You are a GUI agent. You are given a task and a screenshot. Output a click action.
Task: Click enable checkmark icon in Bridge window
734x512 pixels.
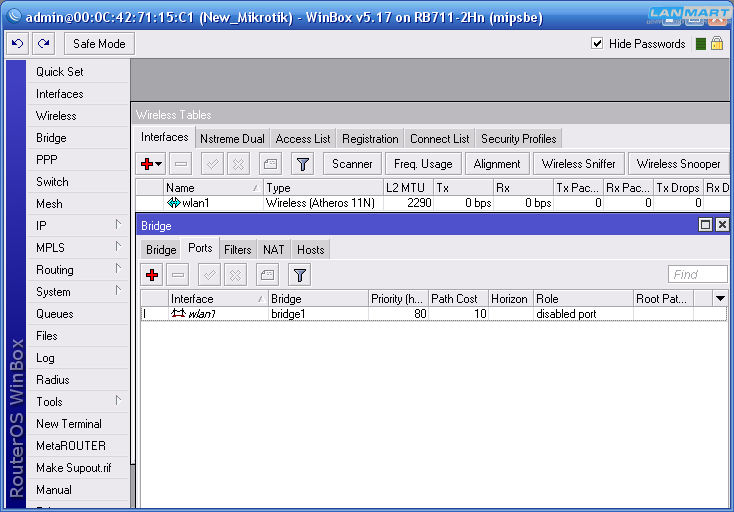click(209, 275)
